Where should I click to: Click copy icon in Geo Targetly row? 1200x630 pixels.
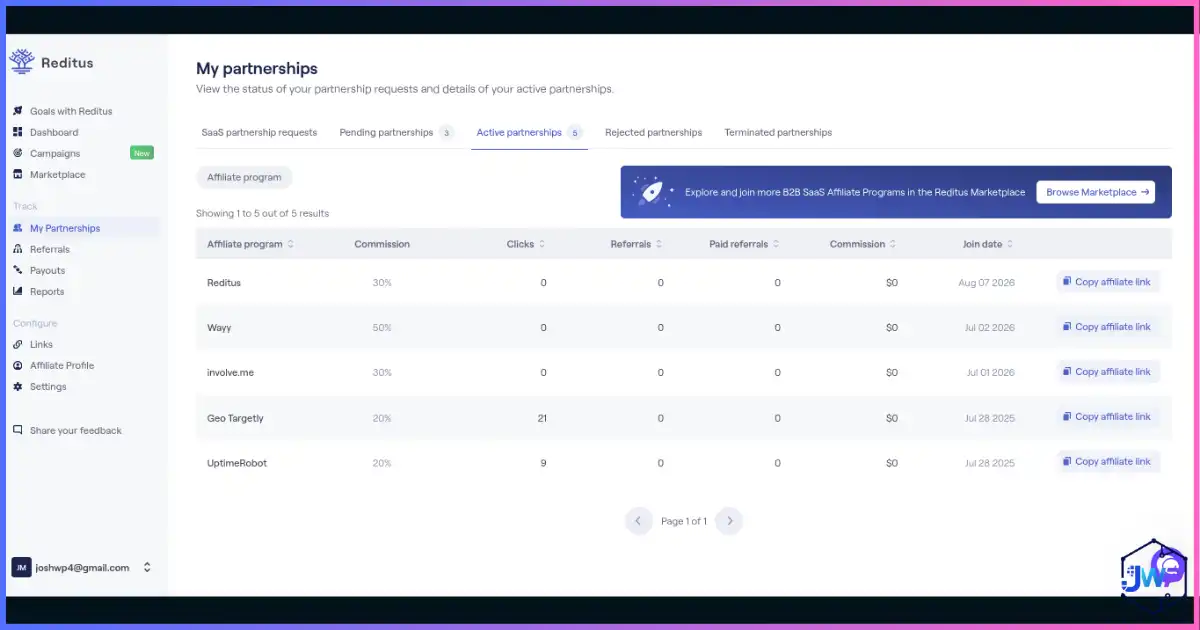pos(1067,417)
